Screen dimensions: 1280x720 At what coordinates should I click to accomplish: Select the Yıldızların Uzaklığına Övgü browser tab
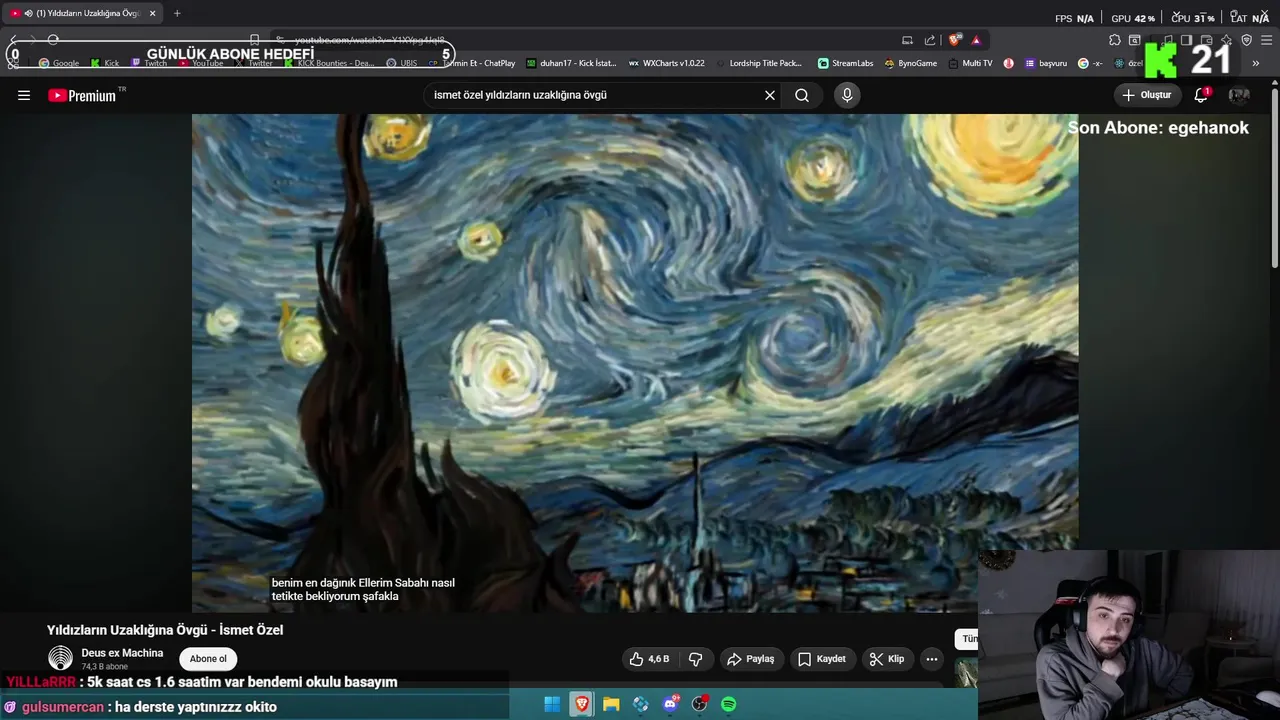[x=82, y=13]
